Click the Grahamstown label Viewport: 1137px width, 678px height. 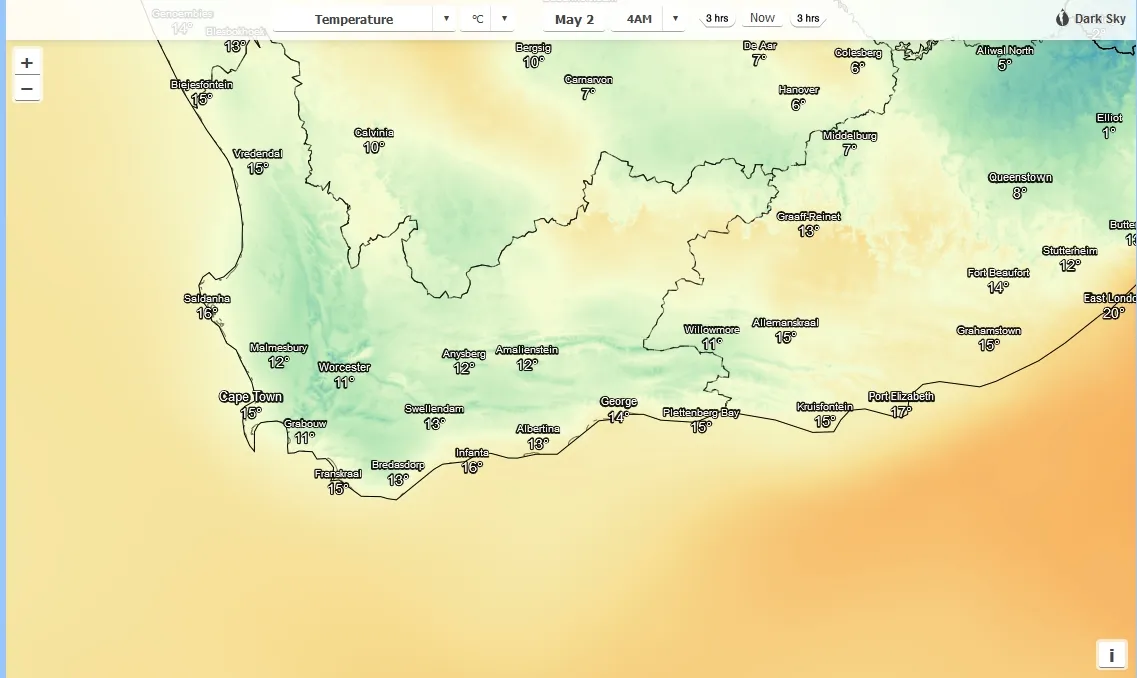click(989, 331)
